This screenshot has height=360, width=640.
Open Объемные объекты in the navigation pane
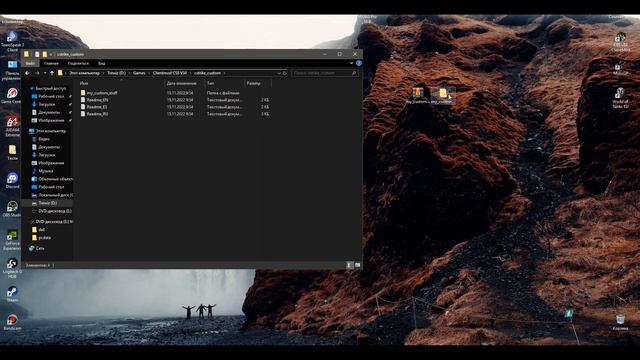(x=52, y=179)
